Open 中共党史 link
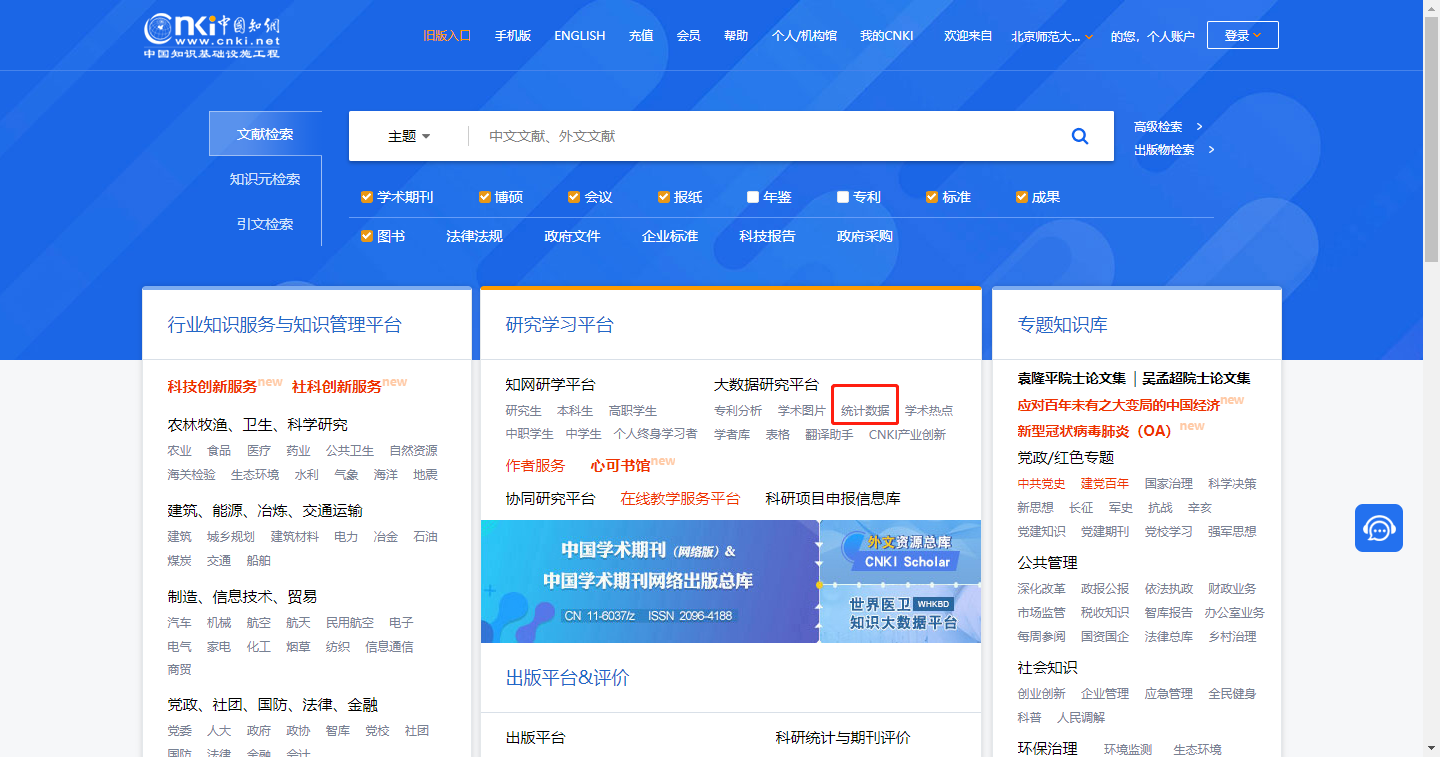Viewport: 1440px width, 757px height. [x=1042, y=483]
